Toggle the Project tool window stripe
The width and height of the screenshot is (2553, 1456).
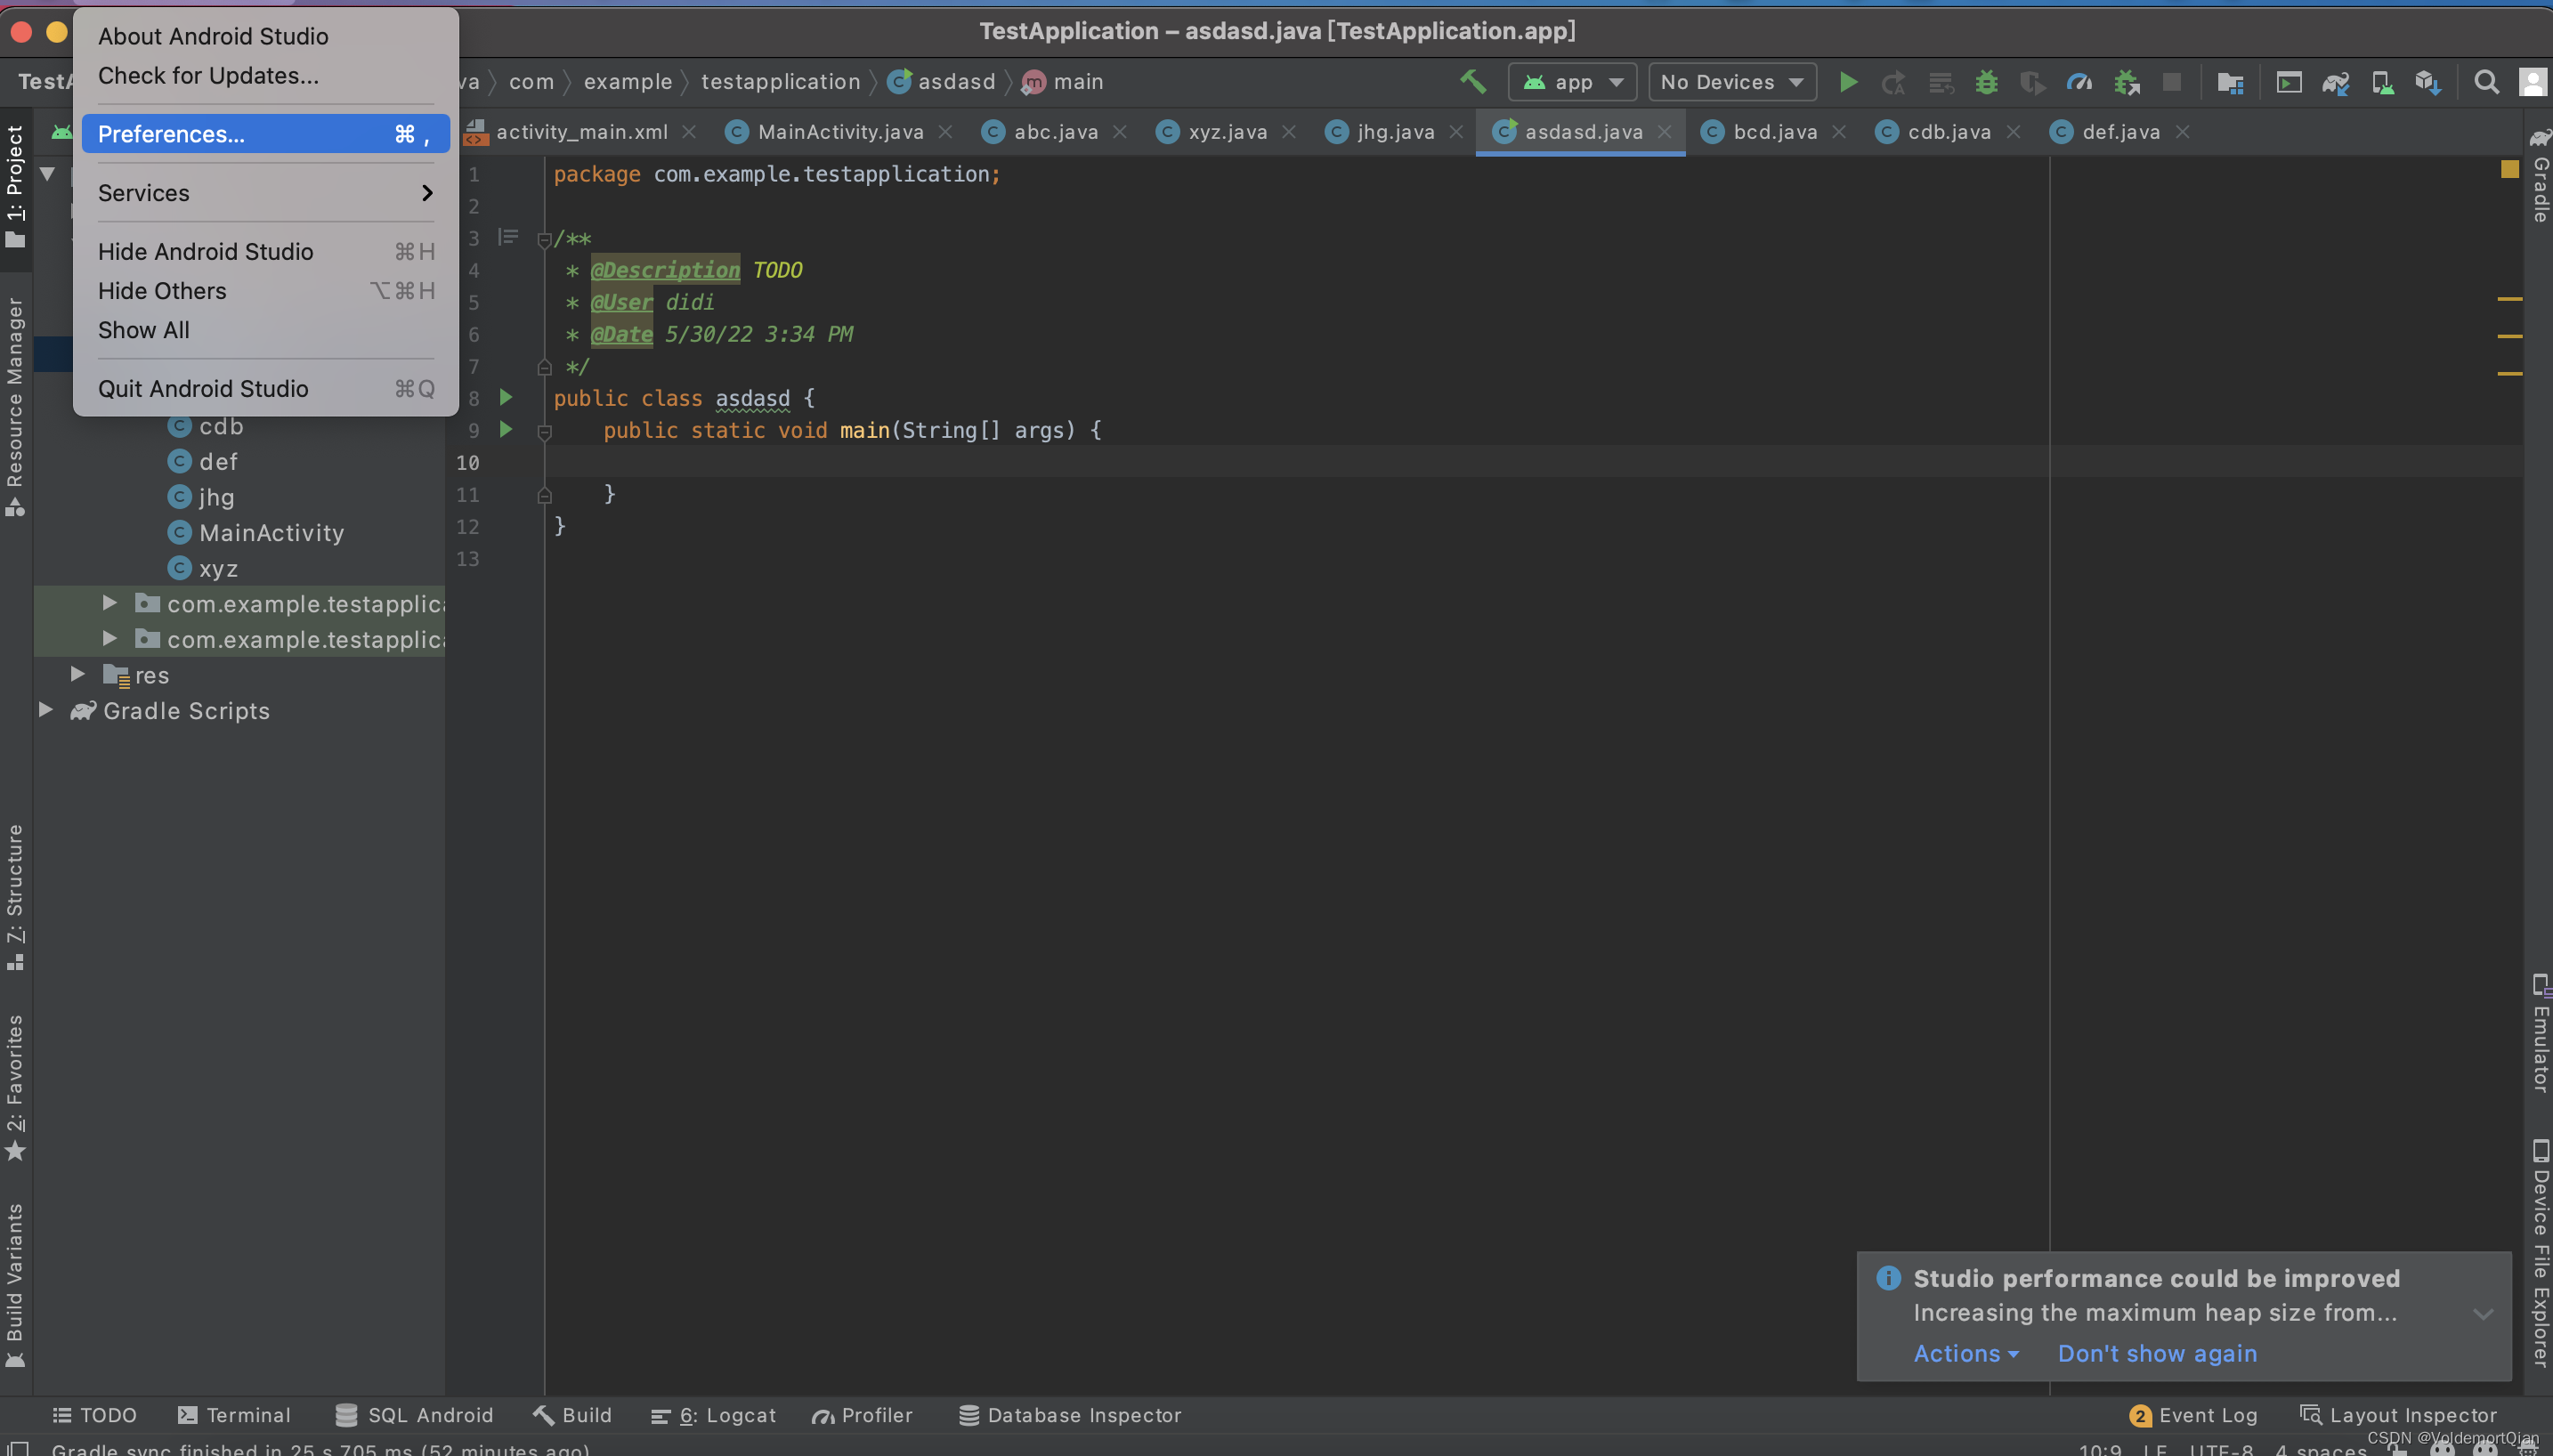15,185
